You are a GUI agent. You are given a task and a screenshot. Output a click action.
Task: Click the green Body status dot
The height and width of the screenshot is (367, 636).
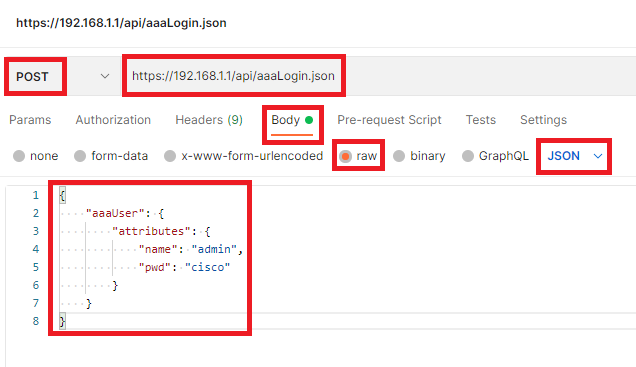309,120
